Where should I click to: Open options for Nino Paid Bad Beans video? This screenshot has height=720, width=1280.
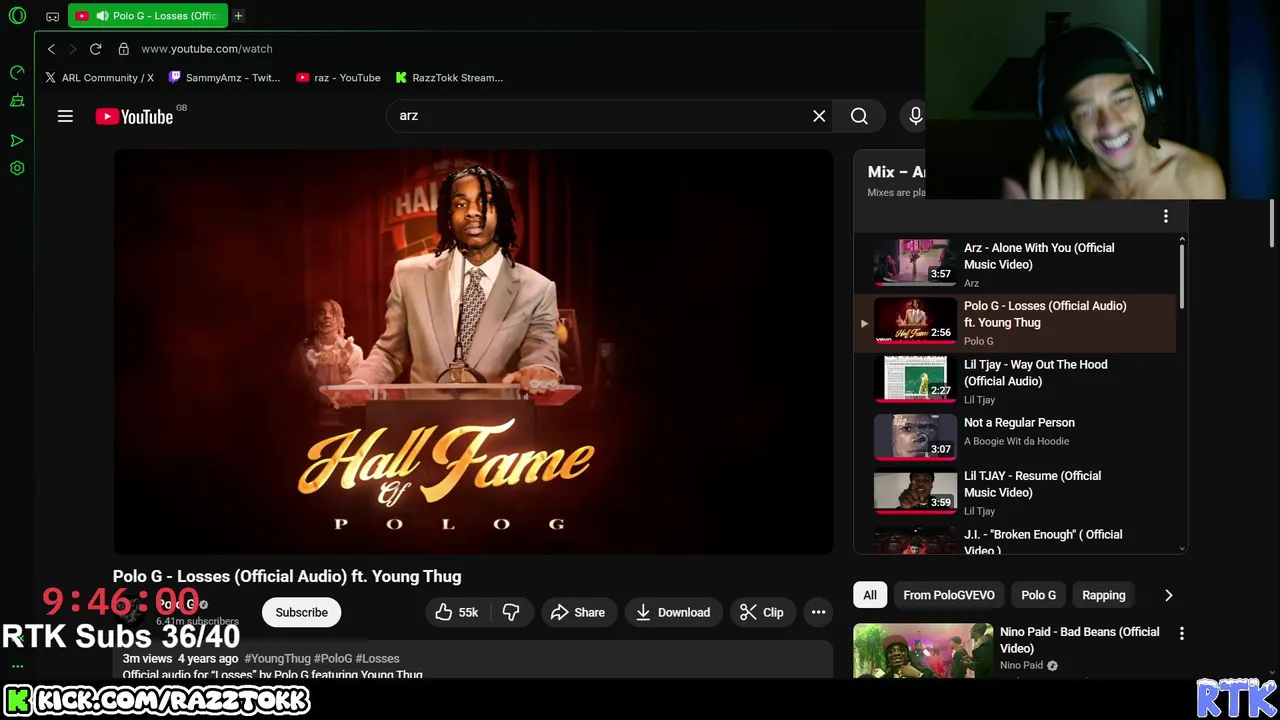click(1181, 633)
